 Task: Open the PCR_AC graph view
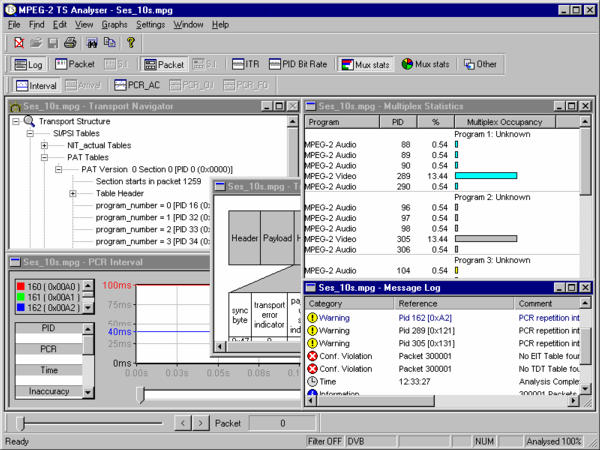pyautogui.click(x=134, y=85)
